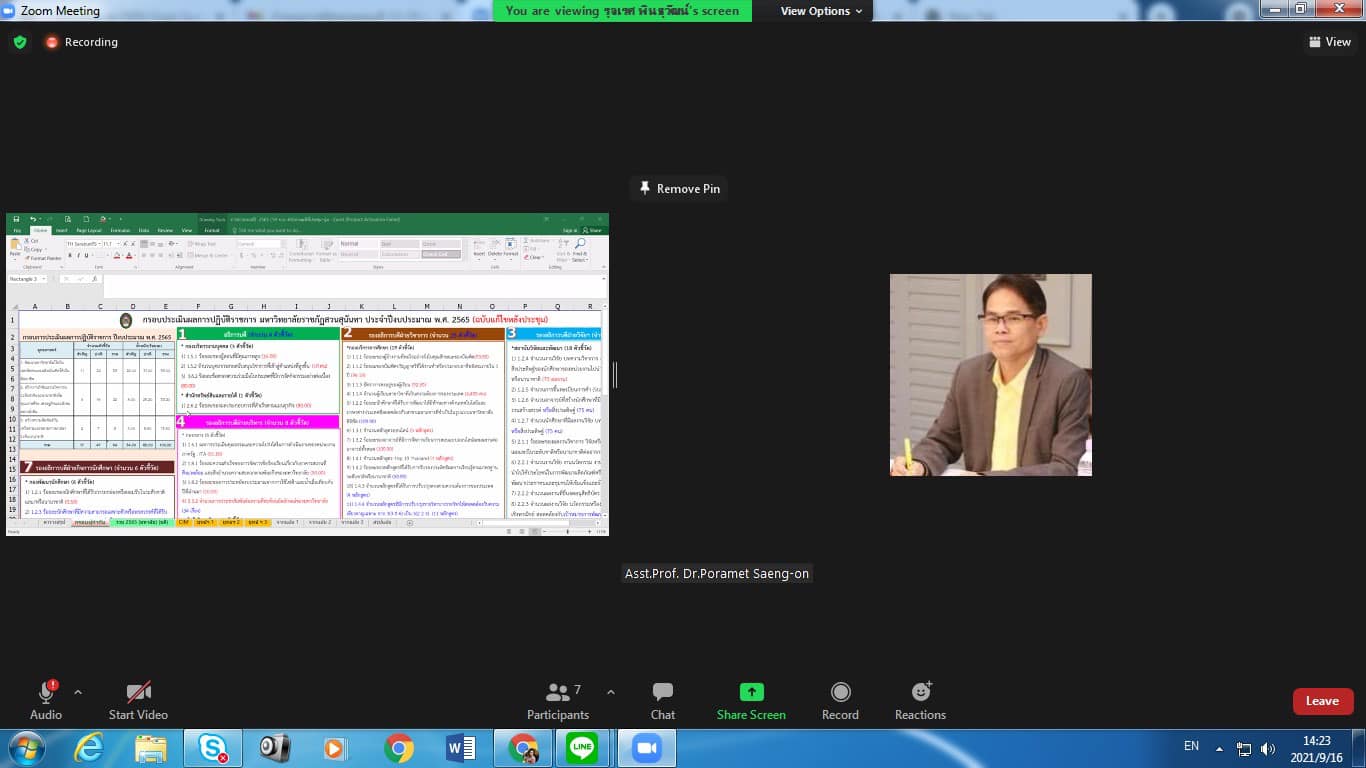
Task: Turn on camera with Start Video
Action: click(x=138, y=693)
